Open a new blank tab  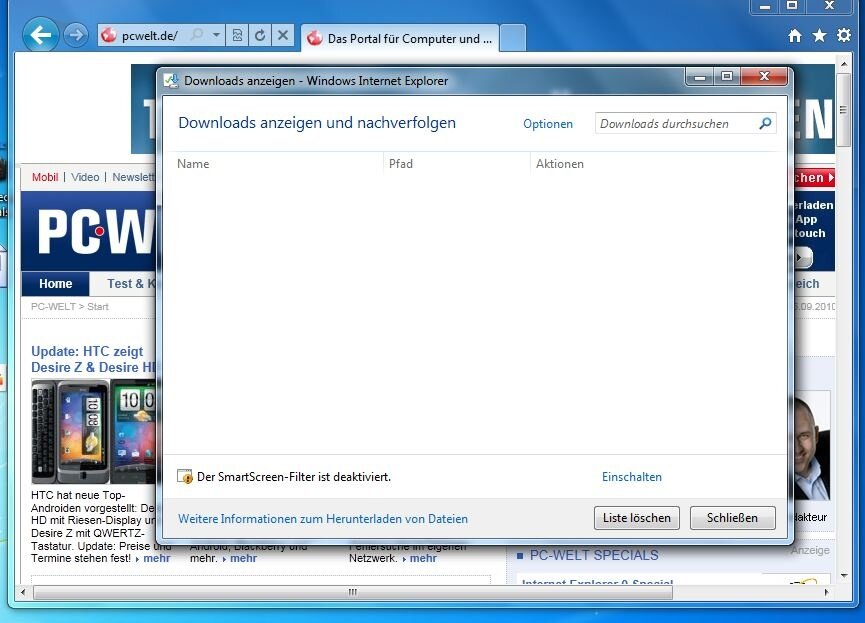[x=512, y=39]
